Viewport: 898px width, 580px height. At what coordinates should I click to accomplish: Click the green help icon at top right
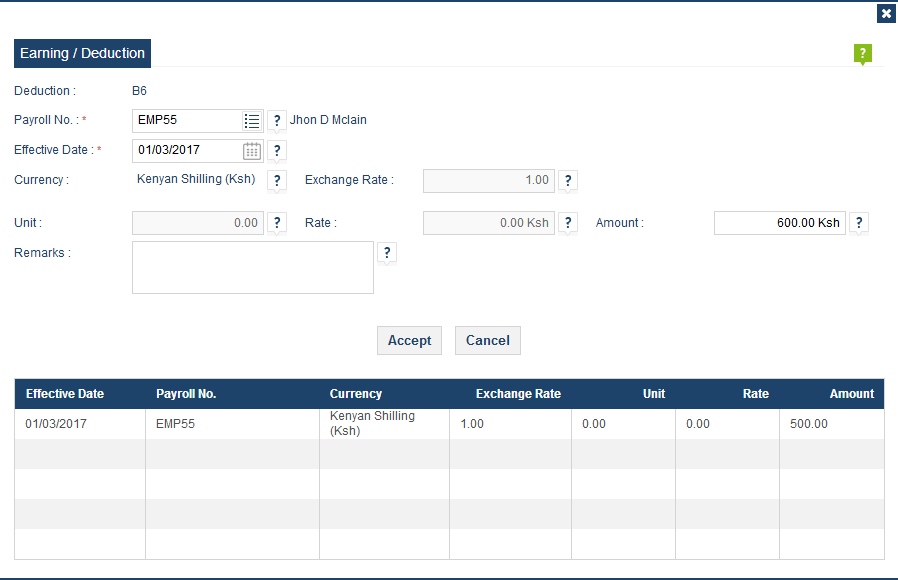click(862, 54)
